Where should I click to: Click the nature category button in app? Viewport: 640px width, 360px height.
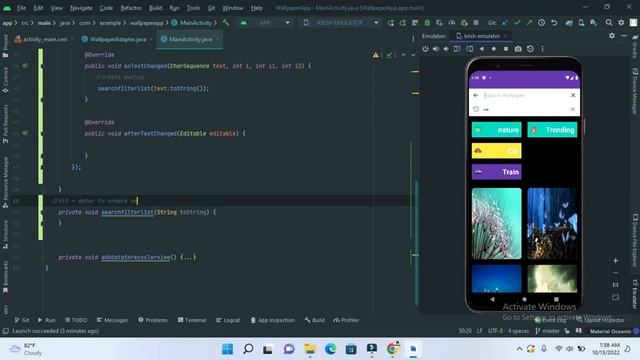pos(496,130)
